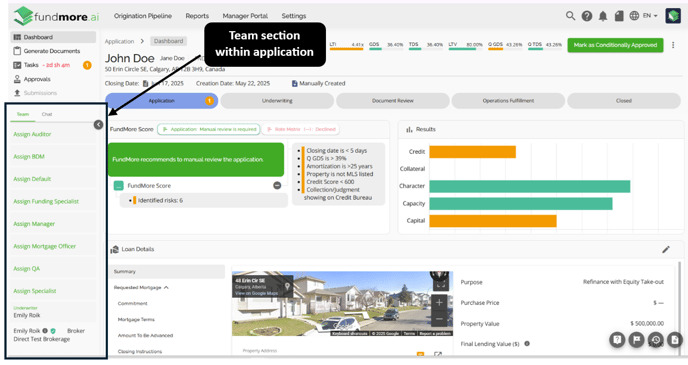Image resolution: width=688 pixels, height=365 pixels.
Task: Collapse the FundMore Score minus icon
Action: tap(277, 186)
